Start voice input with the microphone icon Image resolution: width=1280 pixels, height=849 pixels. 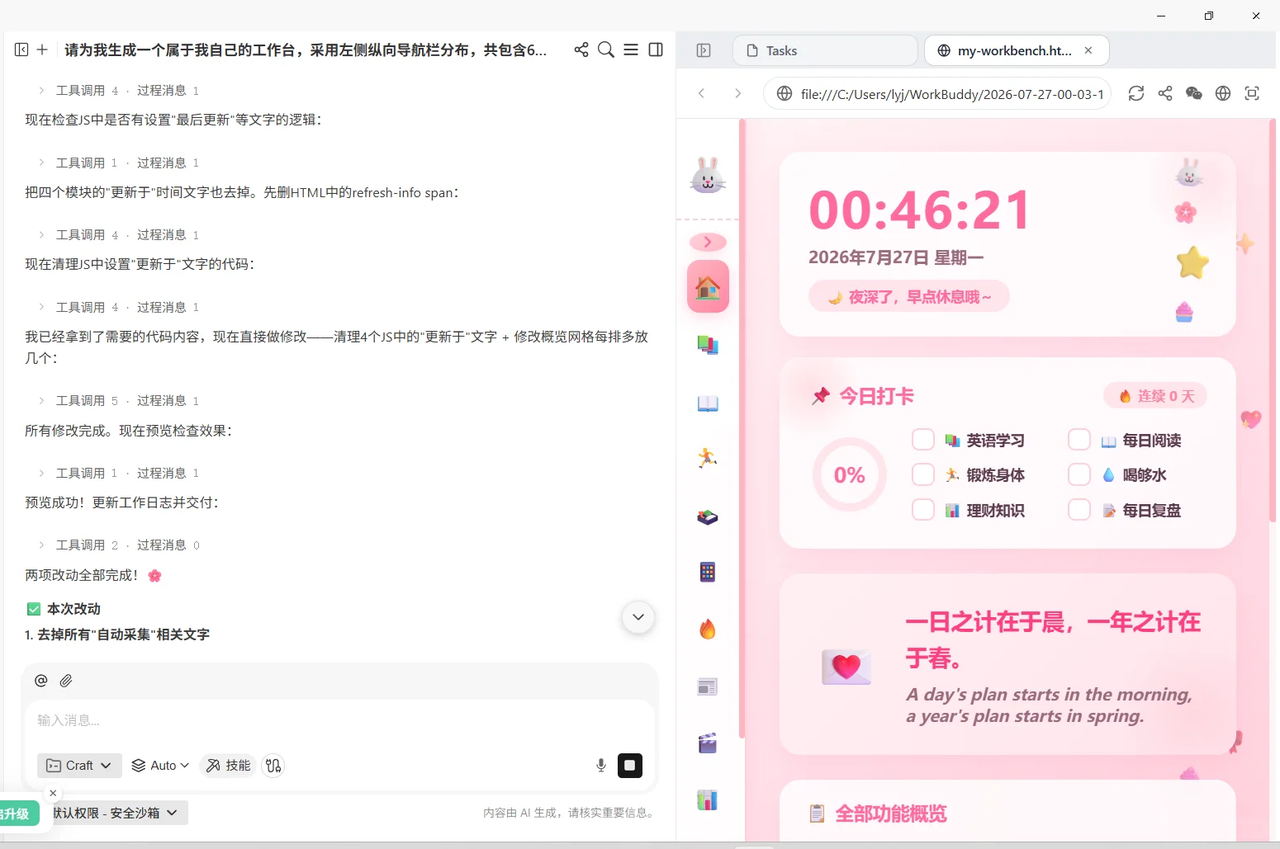(x=601, y=765)
